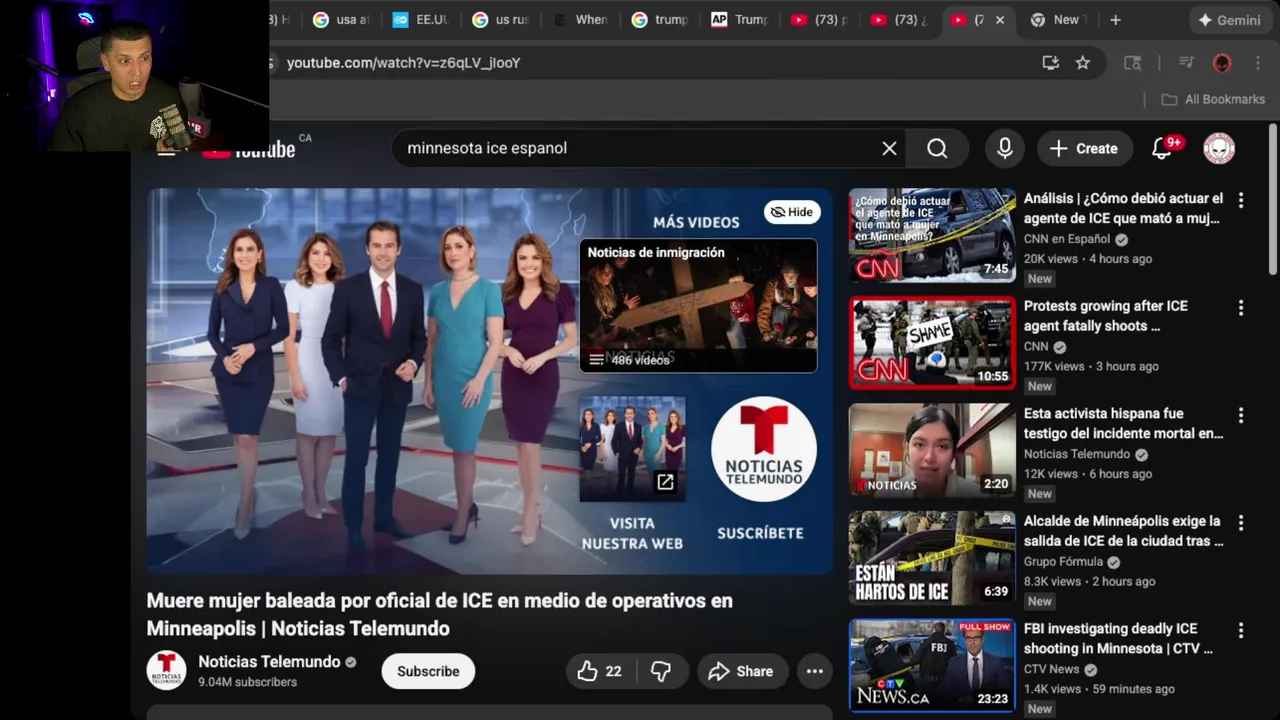
Task: Open CNN en Español Análisis thumbnail
Action: click(932, 235)
